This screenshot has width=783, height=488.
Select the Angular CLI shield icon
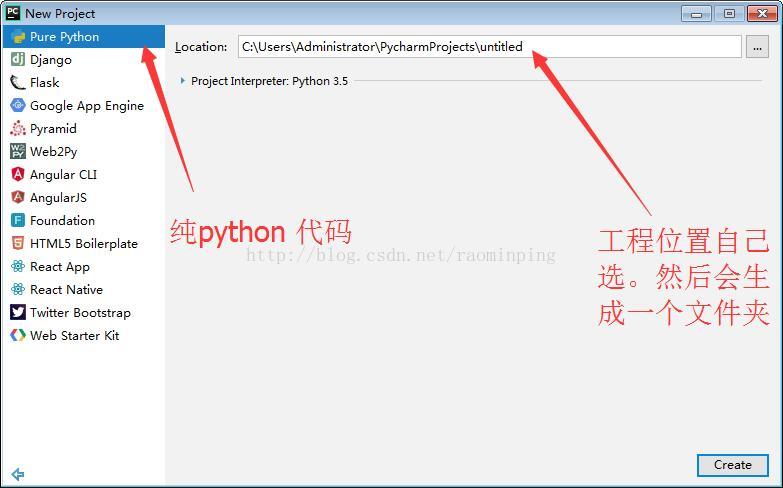(18, 174)
